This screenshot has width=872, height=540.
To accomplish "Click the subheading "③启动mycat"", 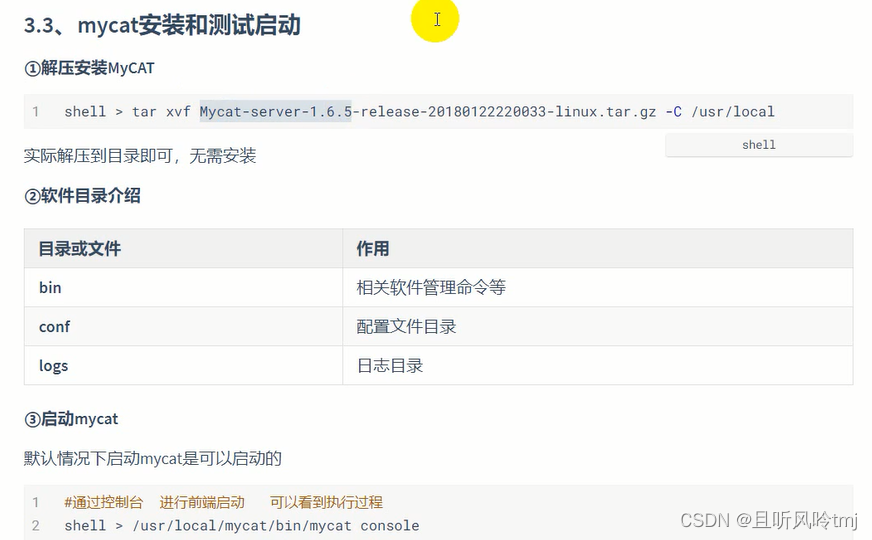I will pos(71,419).
